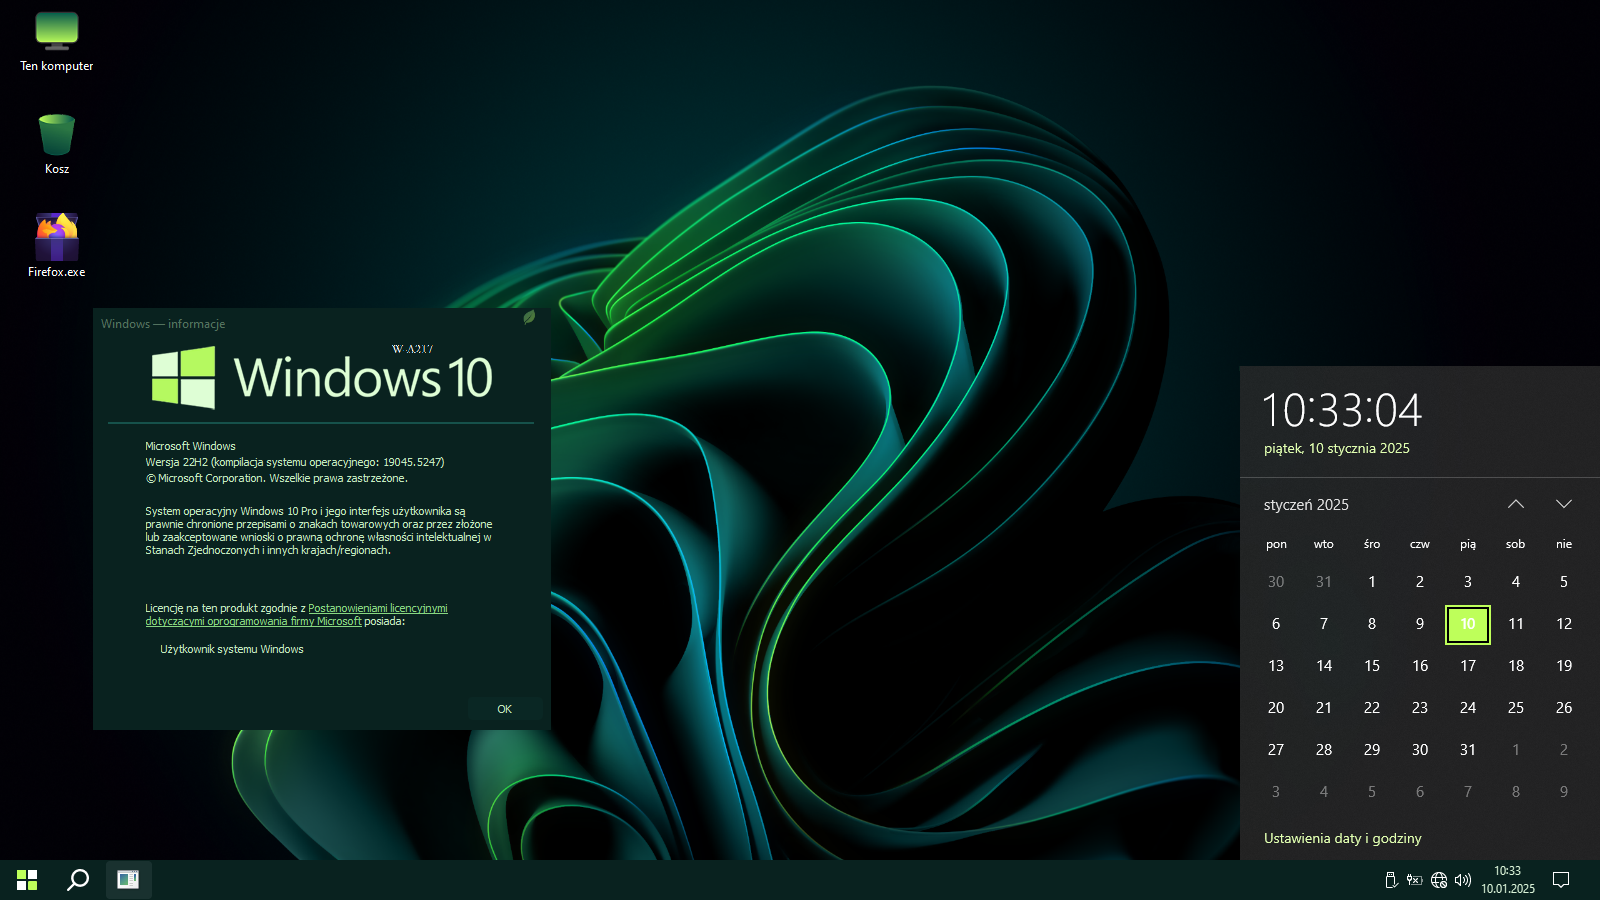Click the styczeń 2025 month header
The image size is (1600, 900).
(1306, 505)
